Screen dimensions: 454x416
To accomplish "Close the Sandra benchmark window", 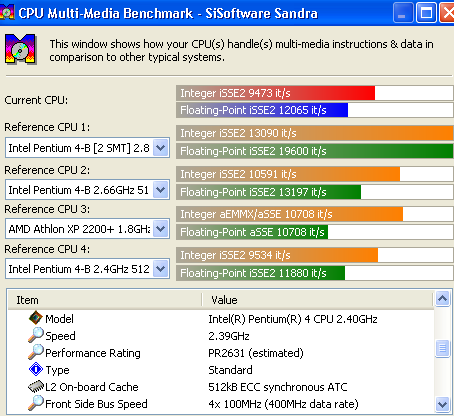I will click(x=447, y=13).
